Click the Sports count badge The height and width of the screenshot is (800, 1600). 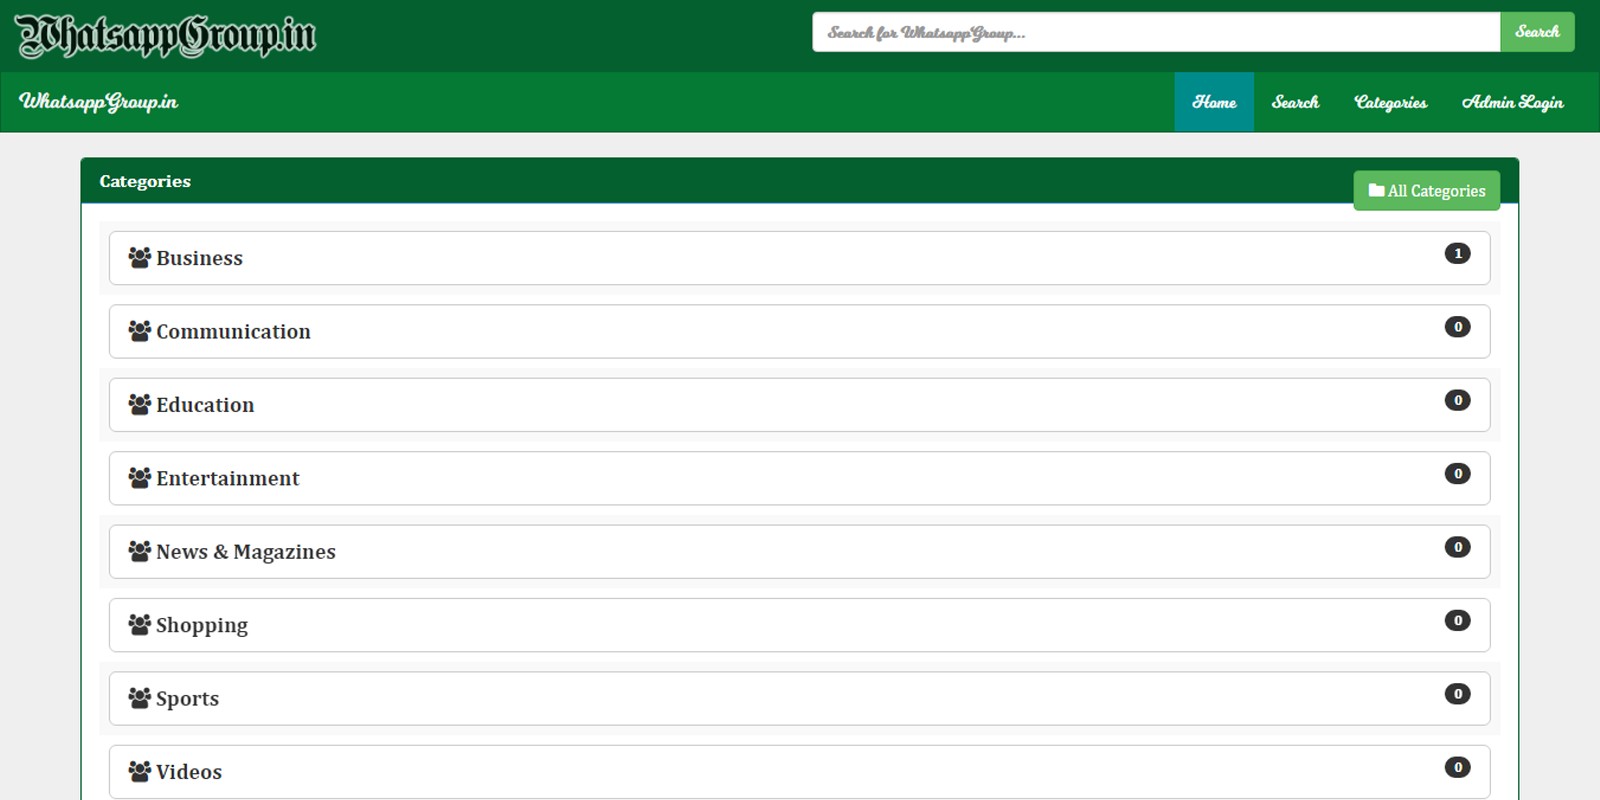pos(1458,694)
